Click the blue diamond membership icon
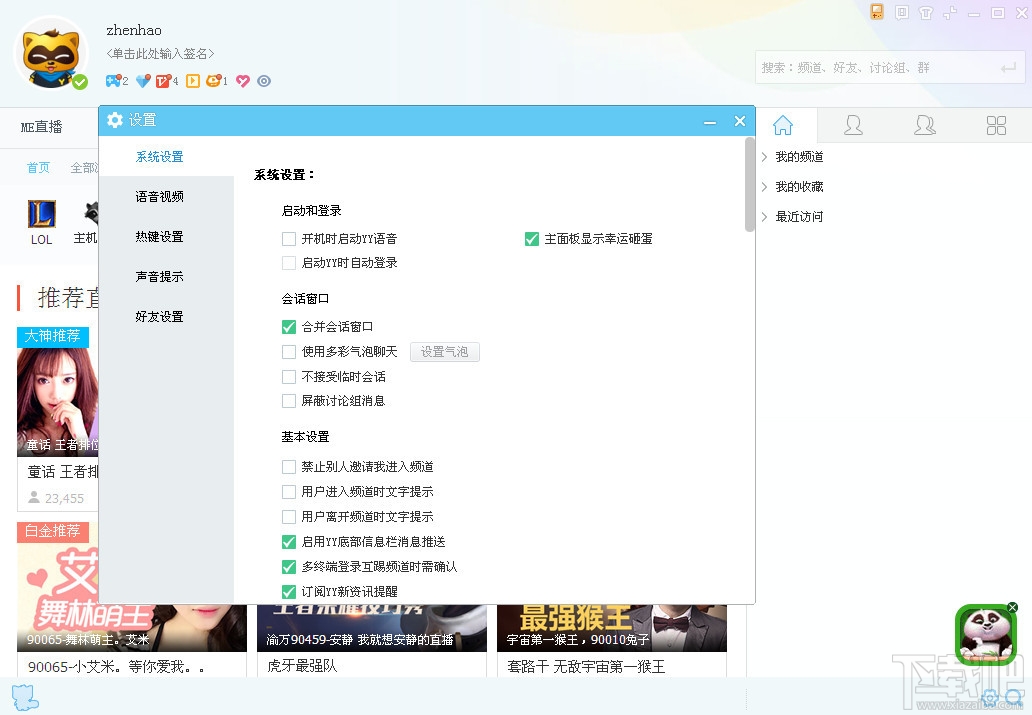The image size is (1032, 715). (142, 80)
